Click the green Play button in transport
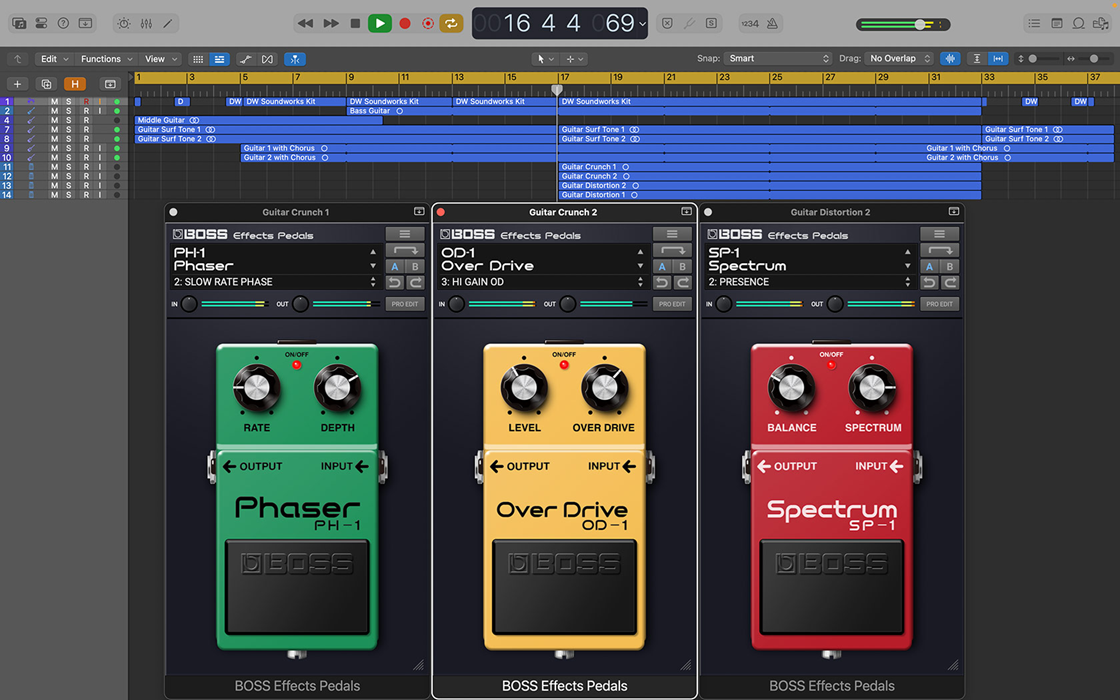1120x700 pixels. [379, 23]
